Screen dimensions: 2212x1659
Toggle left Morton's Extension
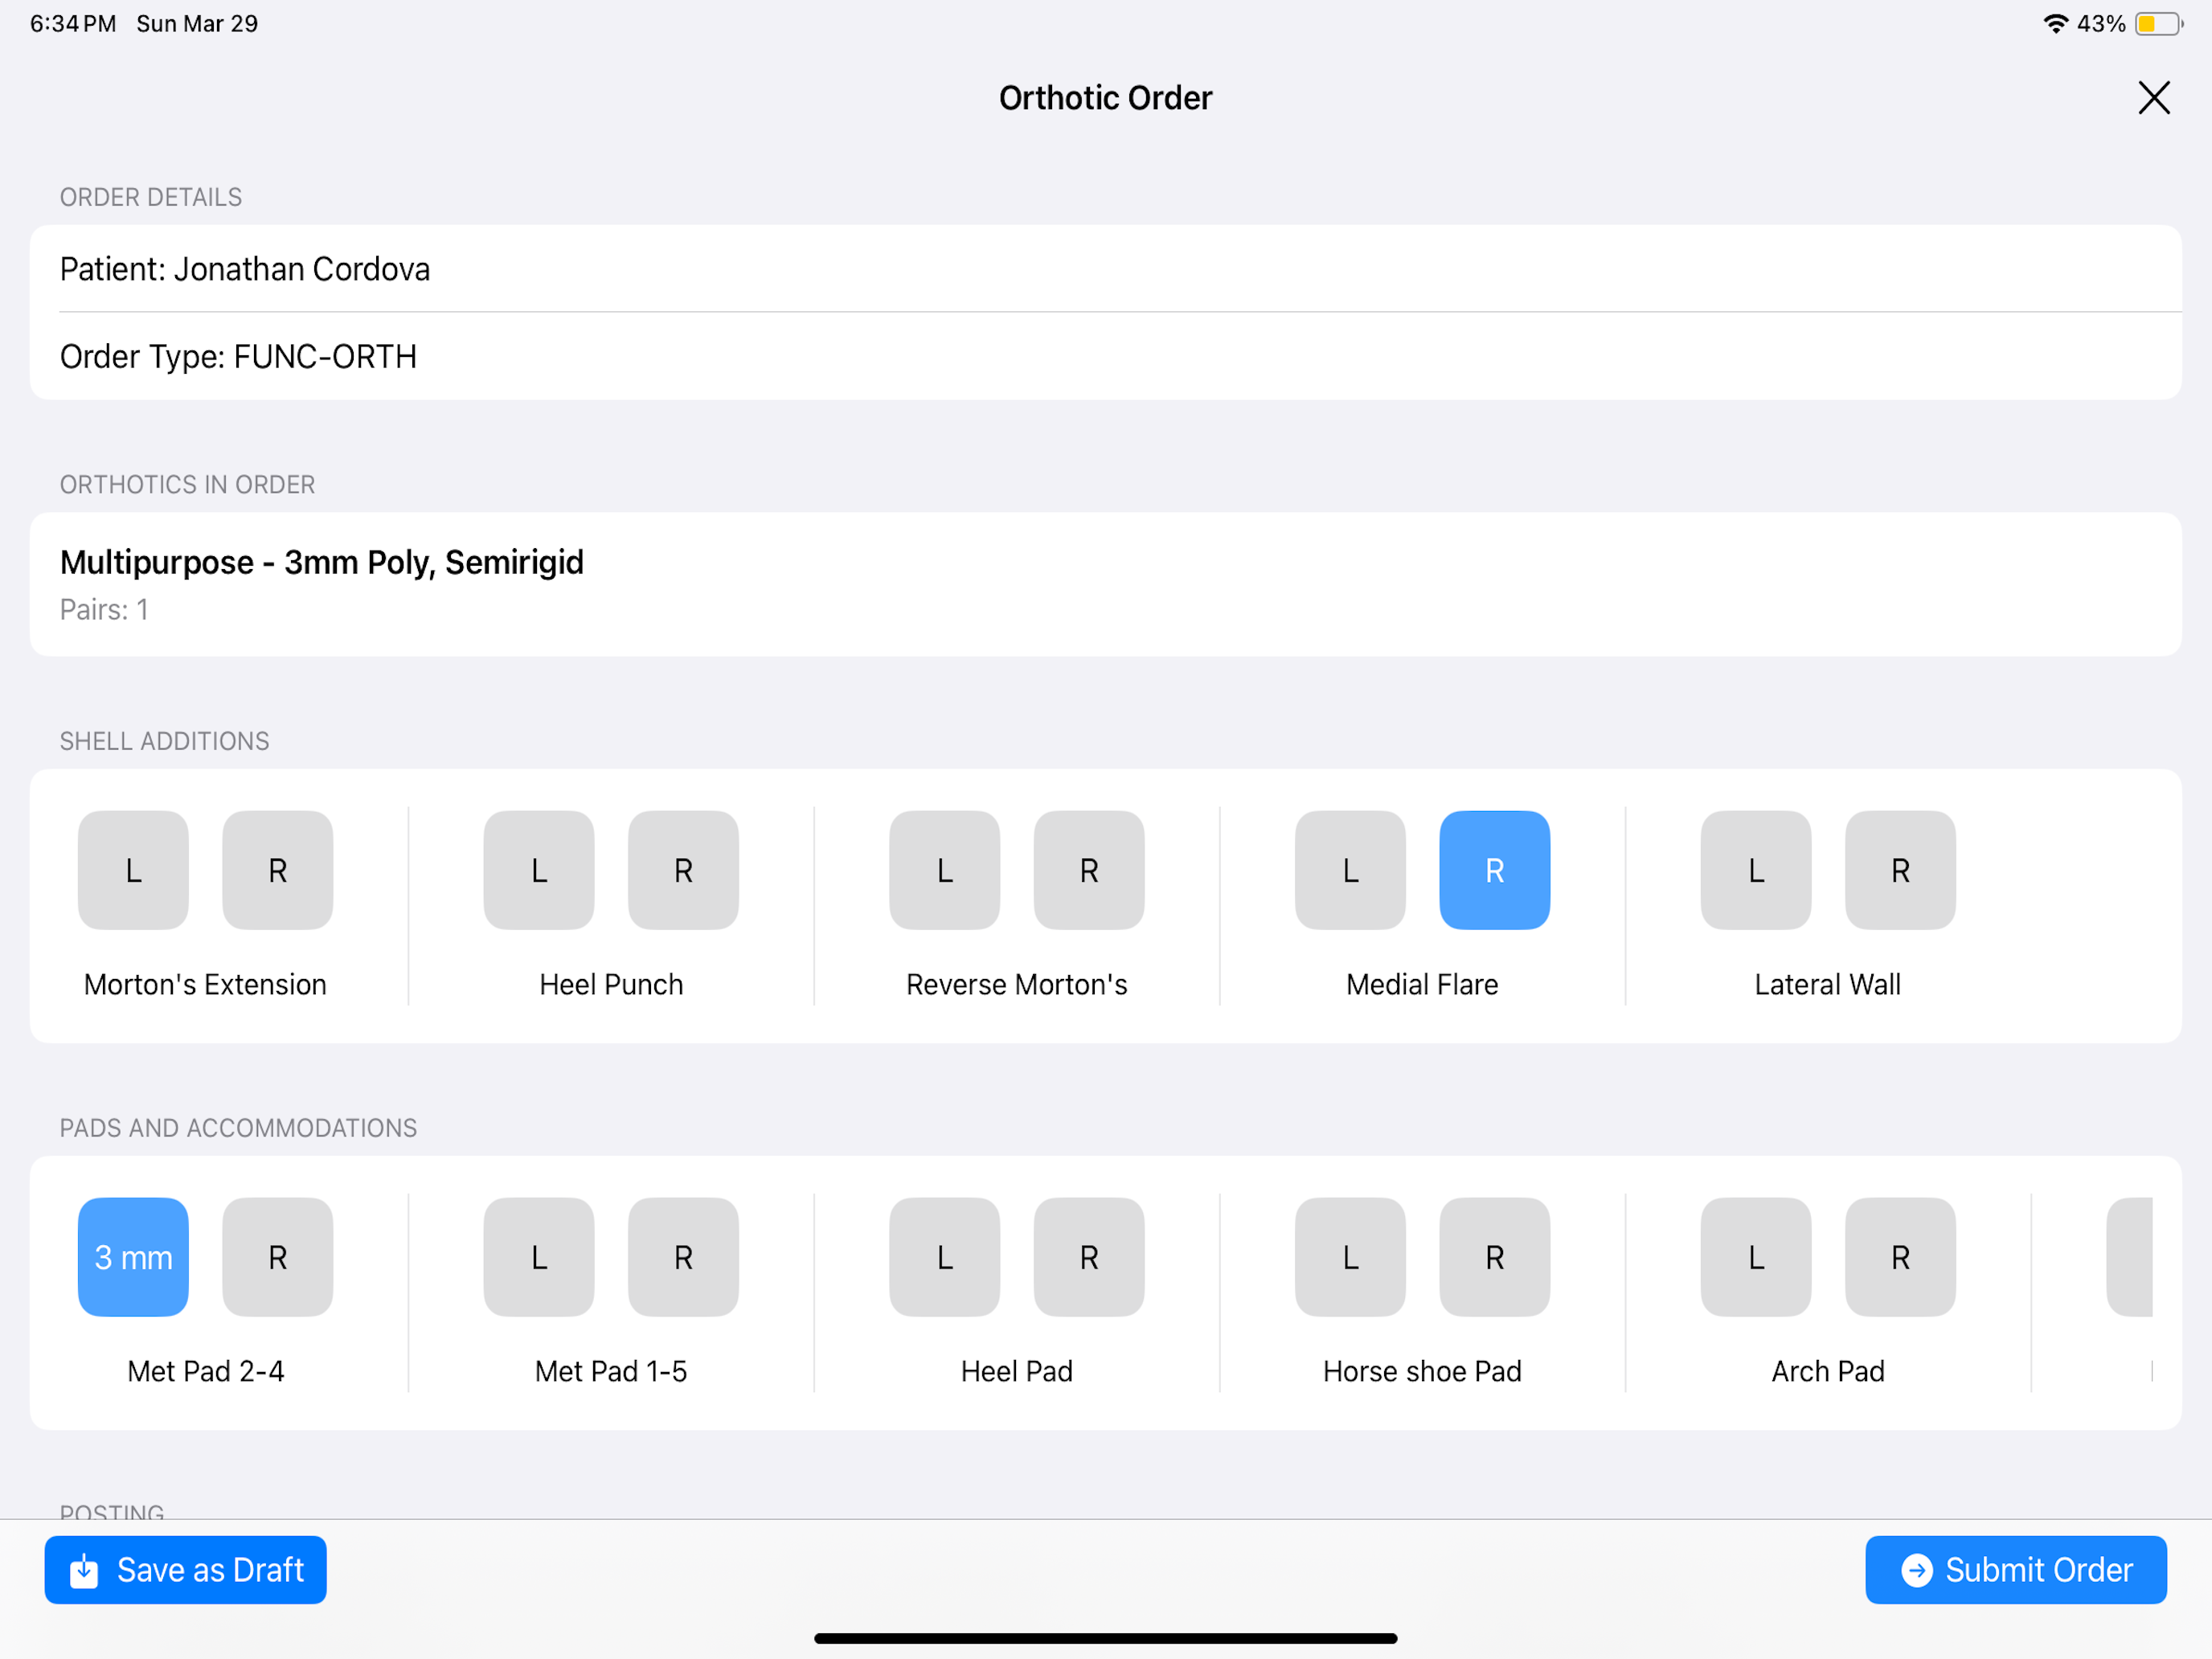click(x=133, y=870)
